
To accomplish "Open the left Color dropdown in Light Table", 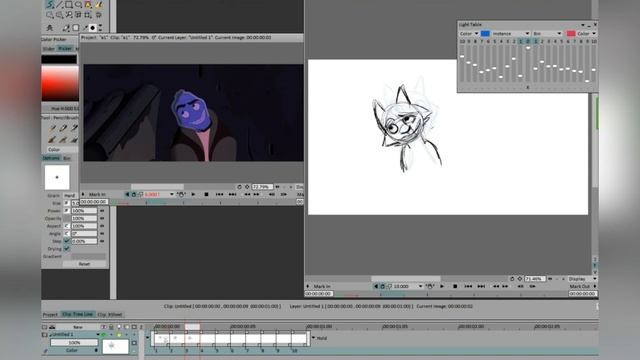I will (x=469, y=33).
